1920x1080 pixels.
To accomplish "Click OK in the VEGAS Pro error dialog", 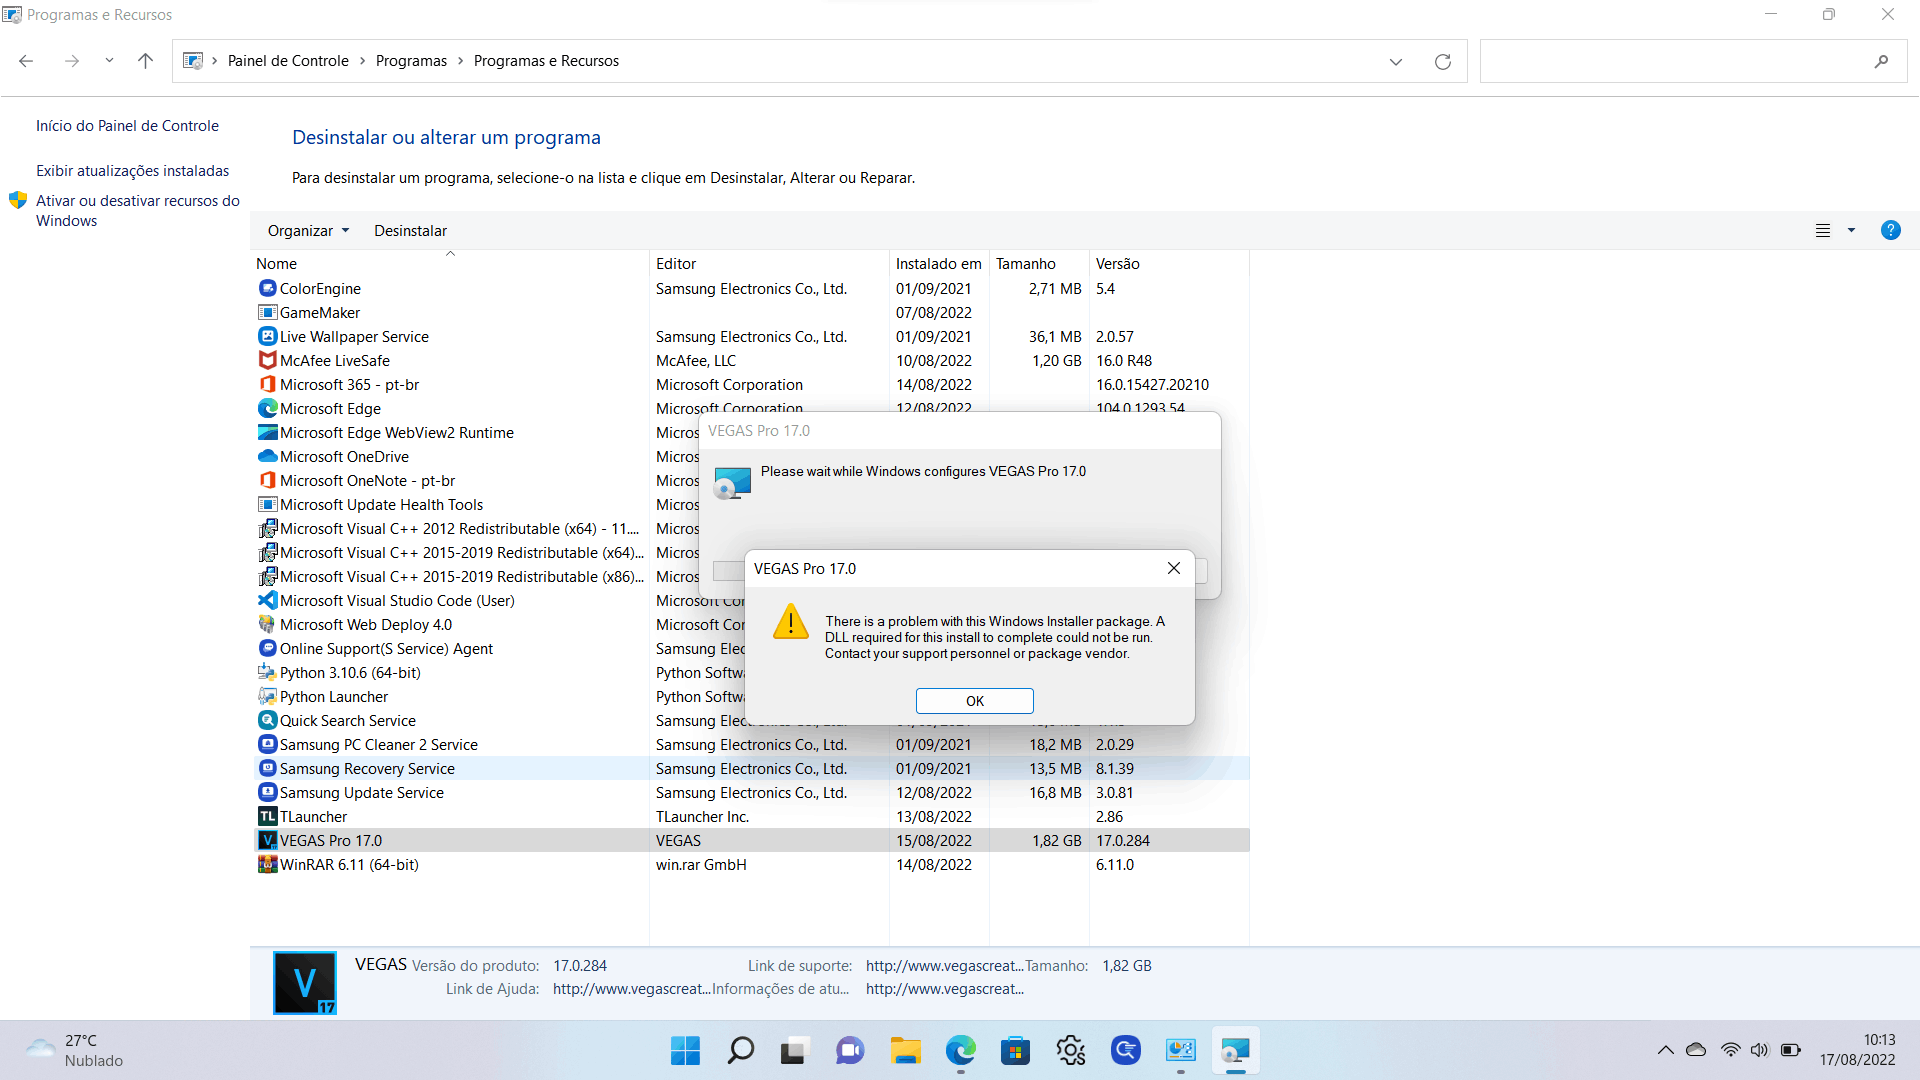I will [x=974, y=701].
